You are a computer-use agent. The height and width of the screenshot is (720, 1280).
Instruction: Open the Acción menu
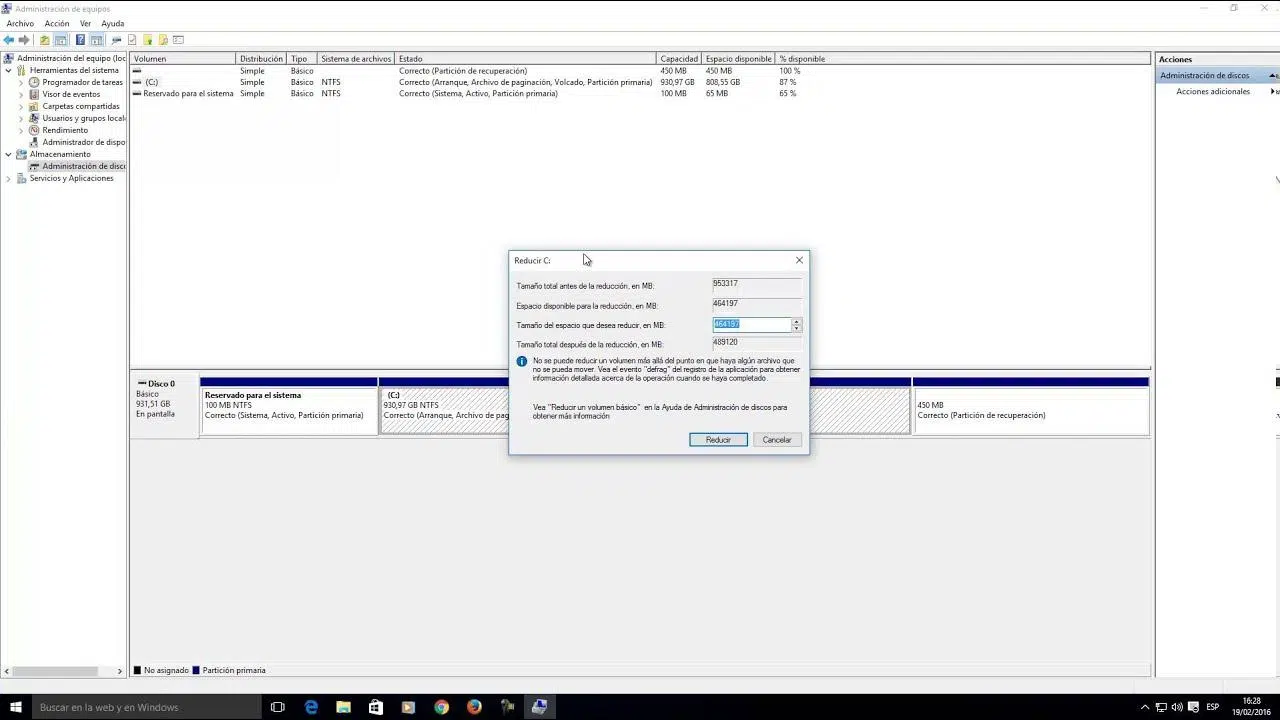(x=57, y=23)
